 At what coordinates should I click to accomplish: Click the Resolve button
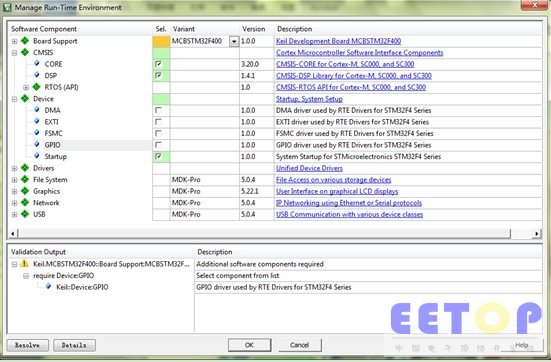coord(28,345)
